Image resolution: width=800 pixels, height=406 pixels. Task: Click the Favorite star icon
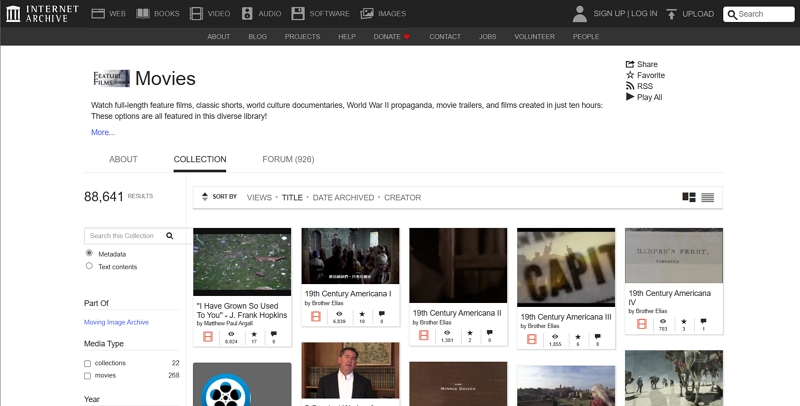point(630,75)
